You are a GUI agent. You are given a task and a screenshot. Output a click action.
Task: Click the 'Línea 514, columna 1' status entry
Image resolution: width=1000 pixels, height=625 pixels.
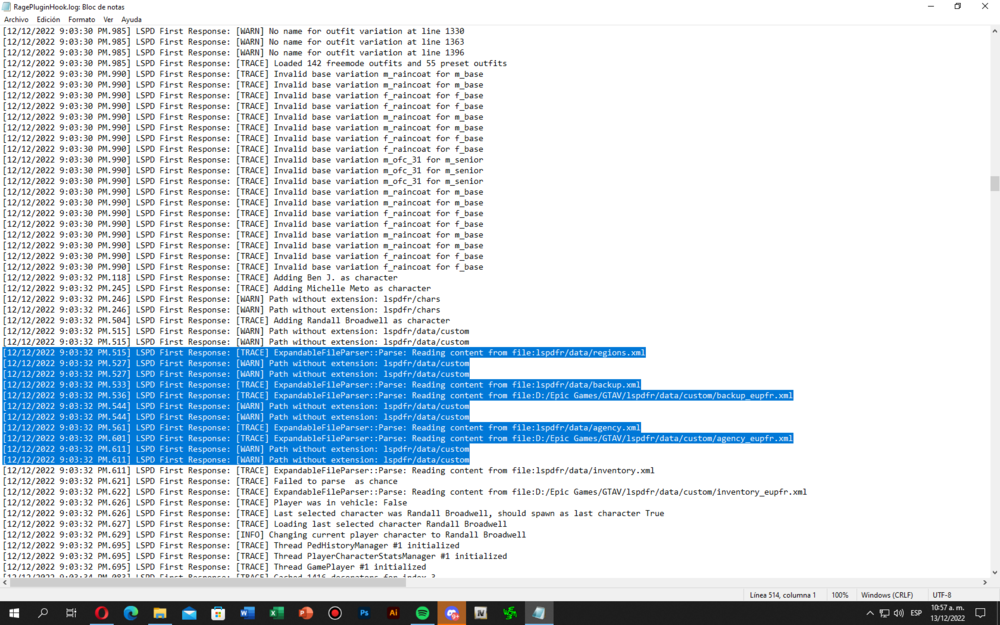783,595
